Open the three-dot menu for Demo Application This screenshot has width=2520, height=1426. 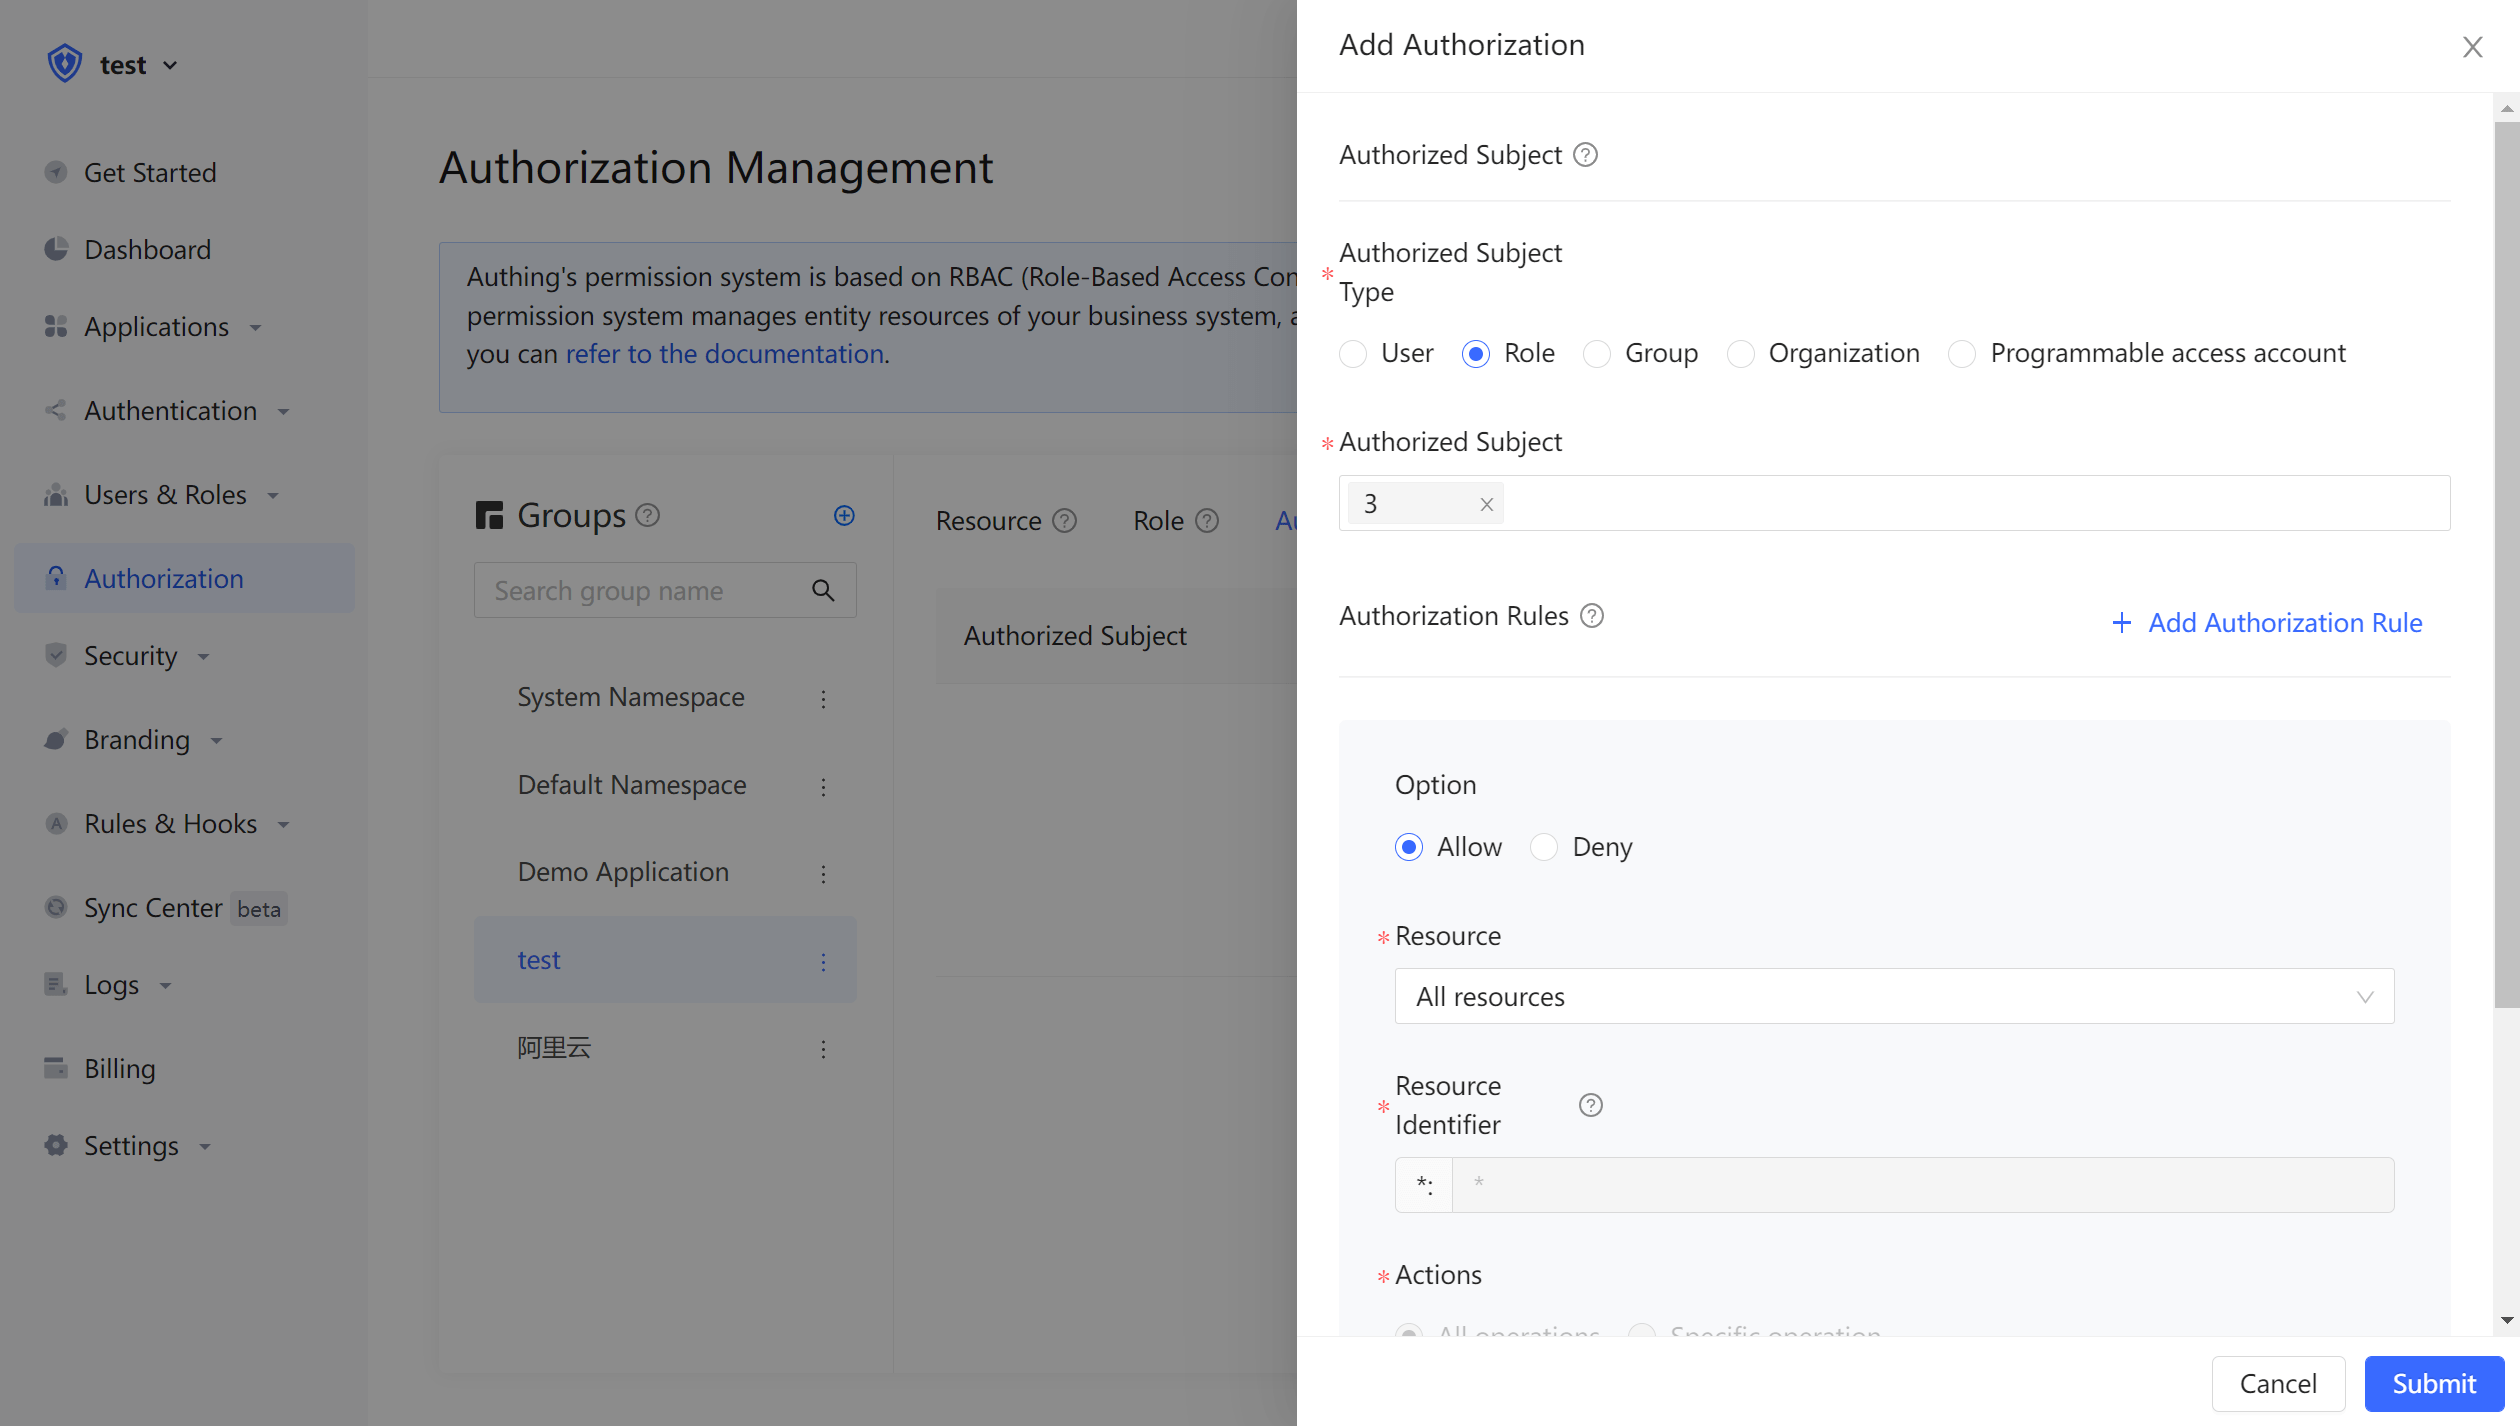point(823,874)
